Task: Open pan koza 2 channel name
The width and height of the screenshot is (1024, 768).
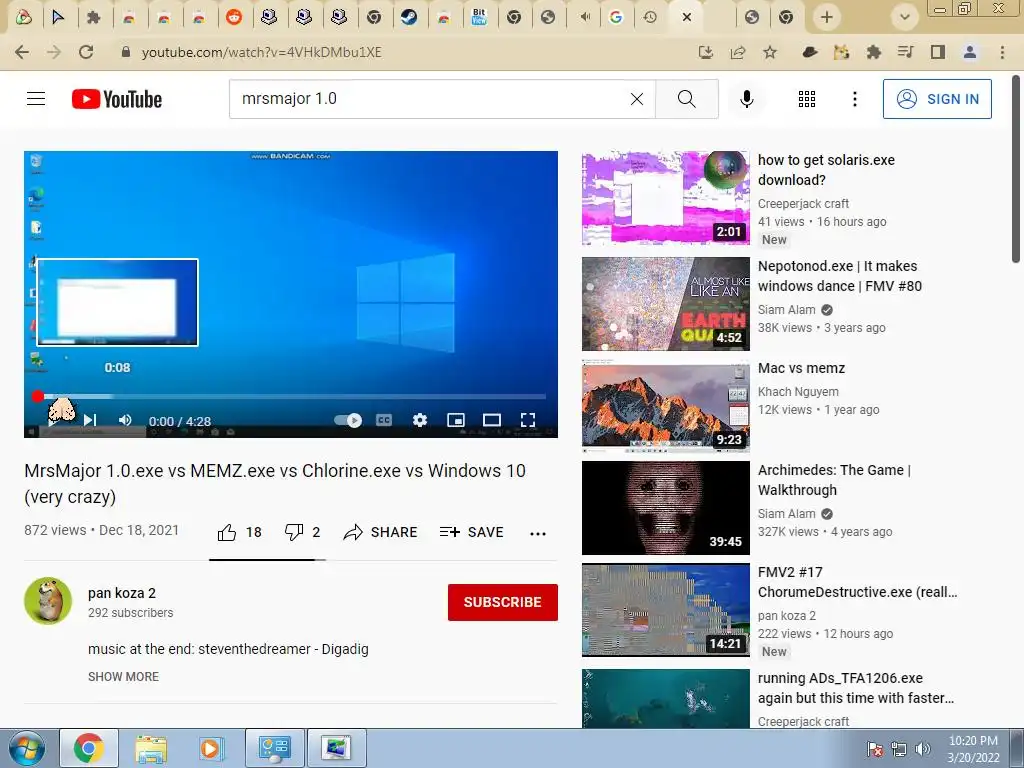Action: click(x=121, y=593)
